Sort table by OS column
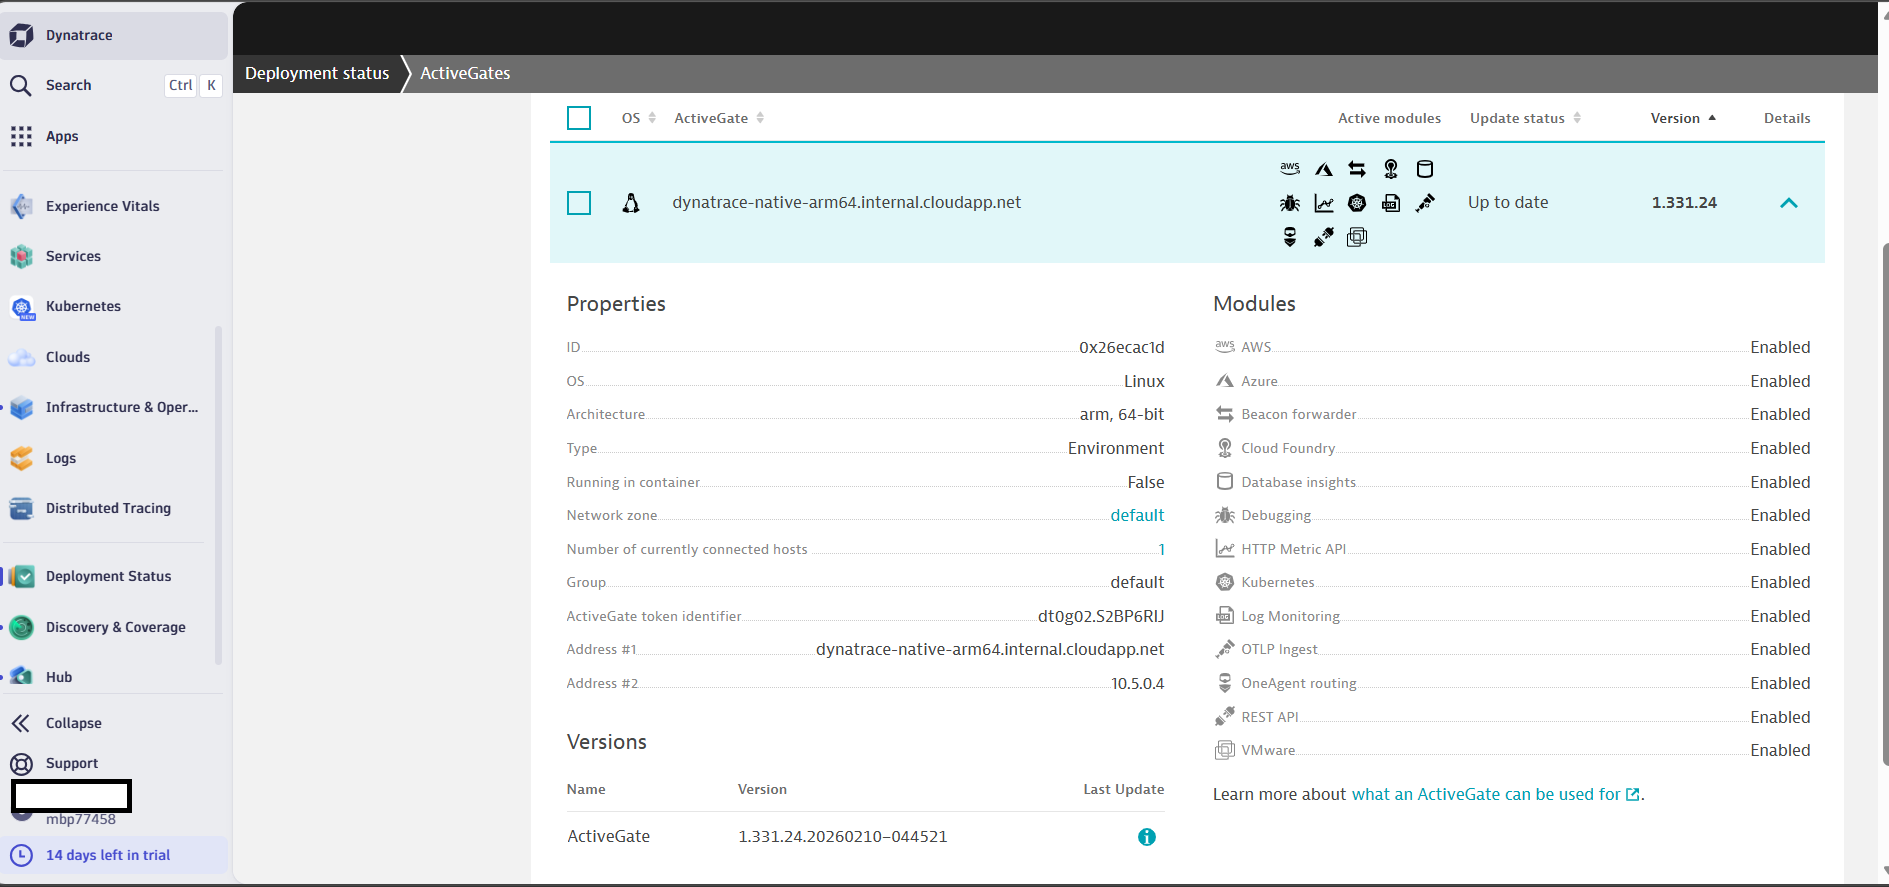 tap(638, 118)
